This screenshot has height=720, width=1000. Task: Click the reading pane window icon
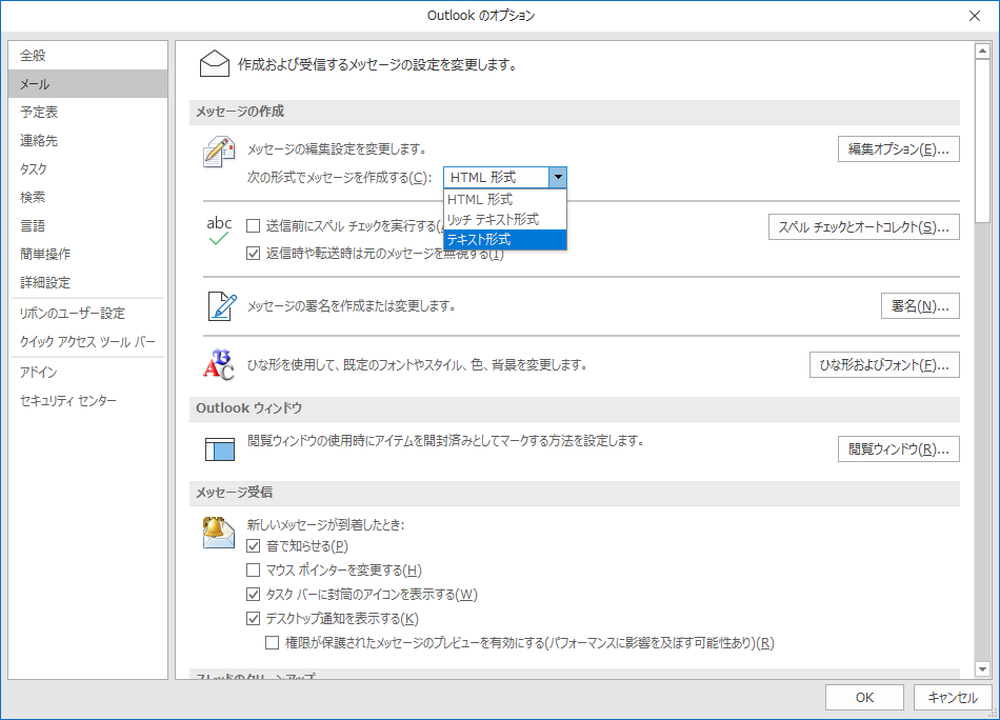click(218, 449)
